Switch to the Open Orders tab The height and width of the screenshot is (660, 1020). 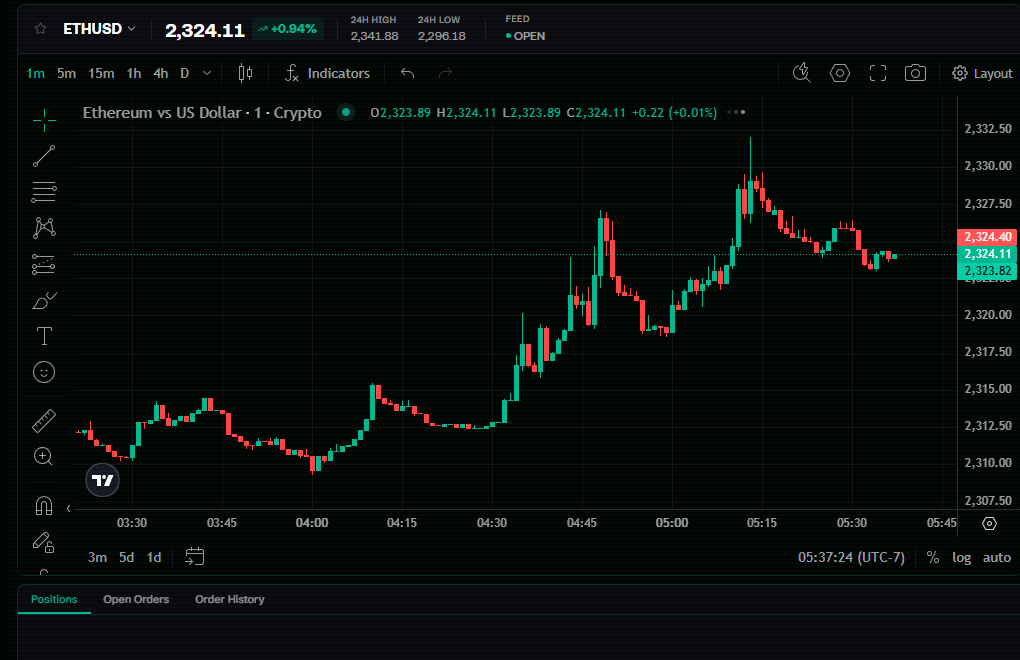136,600
